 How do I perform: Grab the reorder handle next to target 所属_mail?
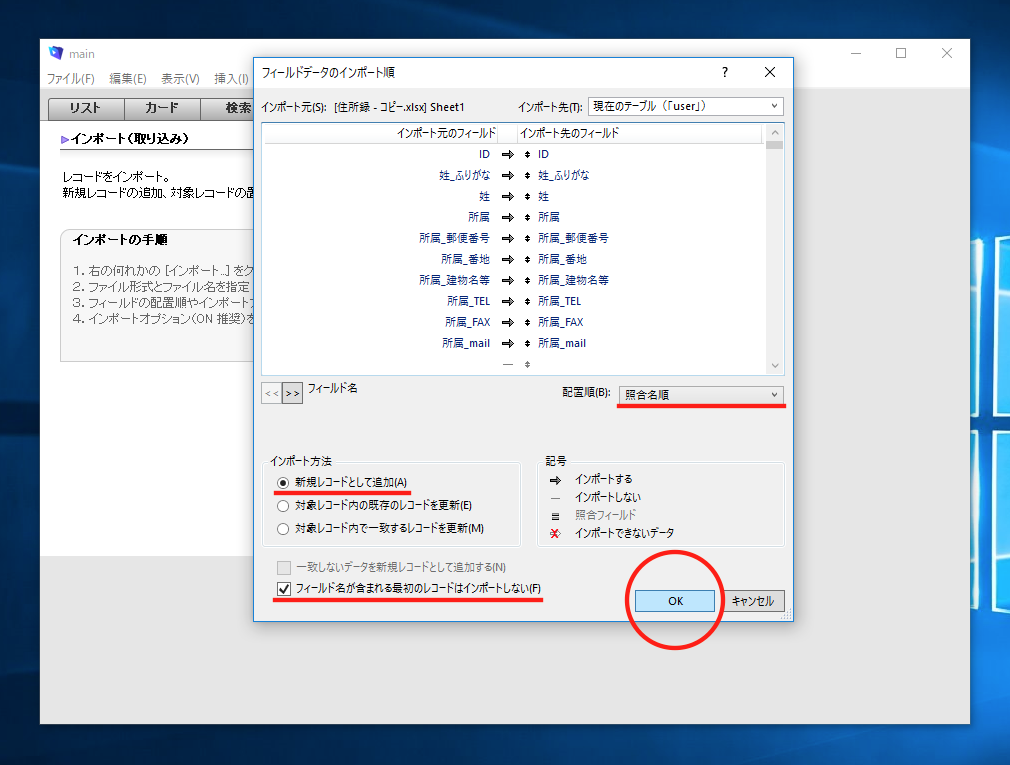click(x=527, y=343)
